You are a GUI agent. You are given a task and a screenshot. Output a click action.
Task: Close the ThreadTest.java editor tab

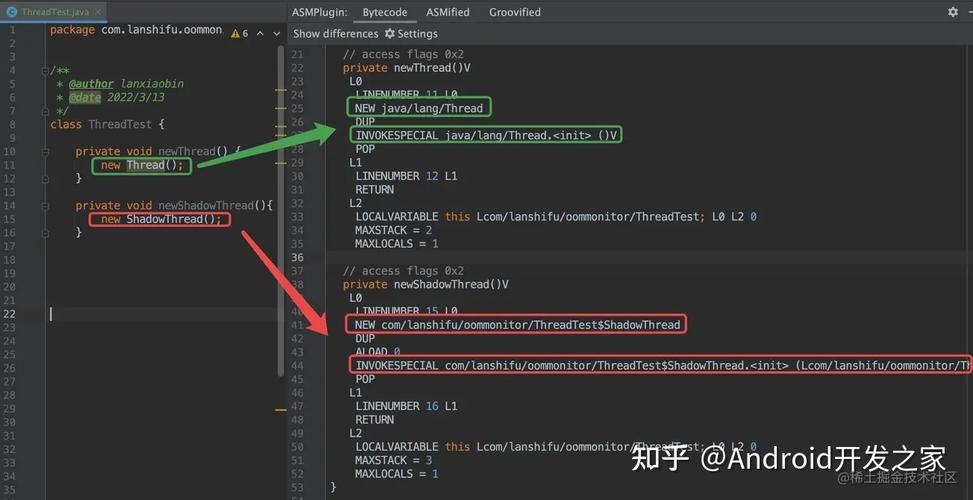(x=98, y=12)
